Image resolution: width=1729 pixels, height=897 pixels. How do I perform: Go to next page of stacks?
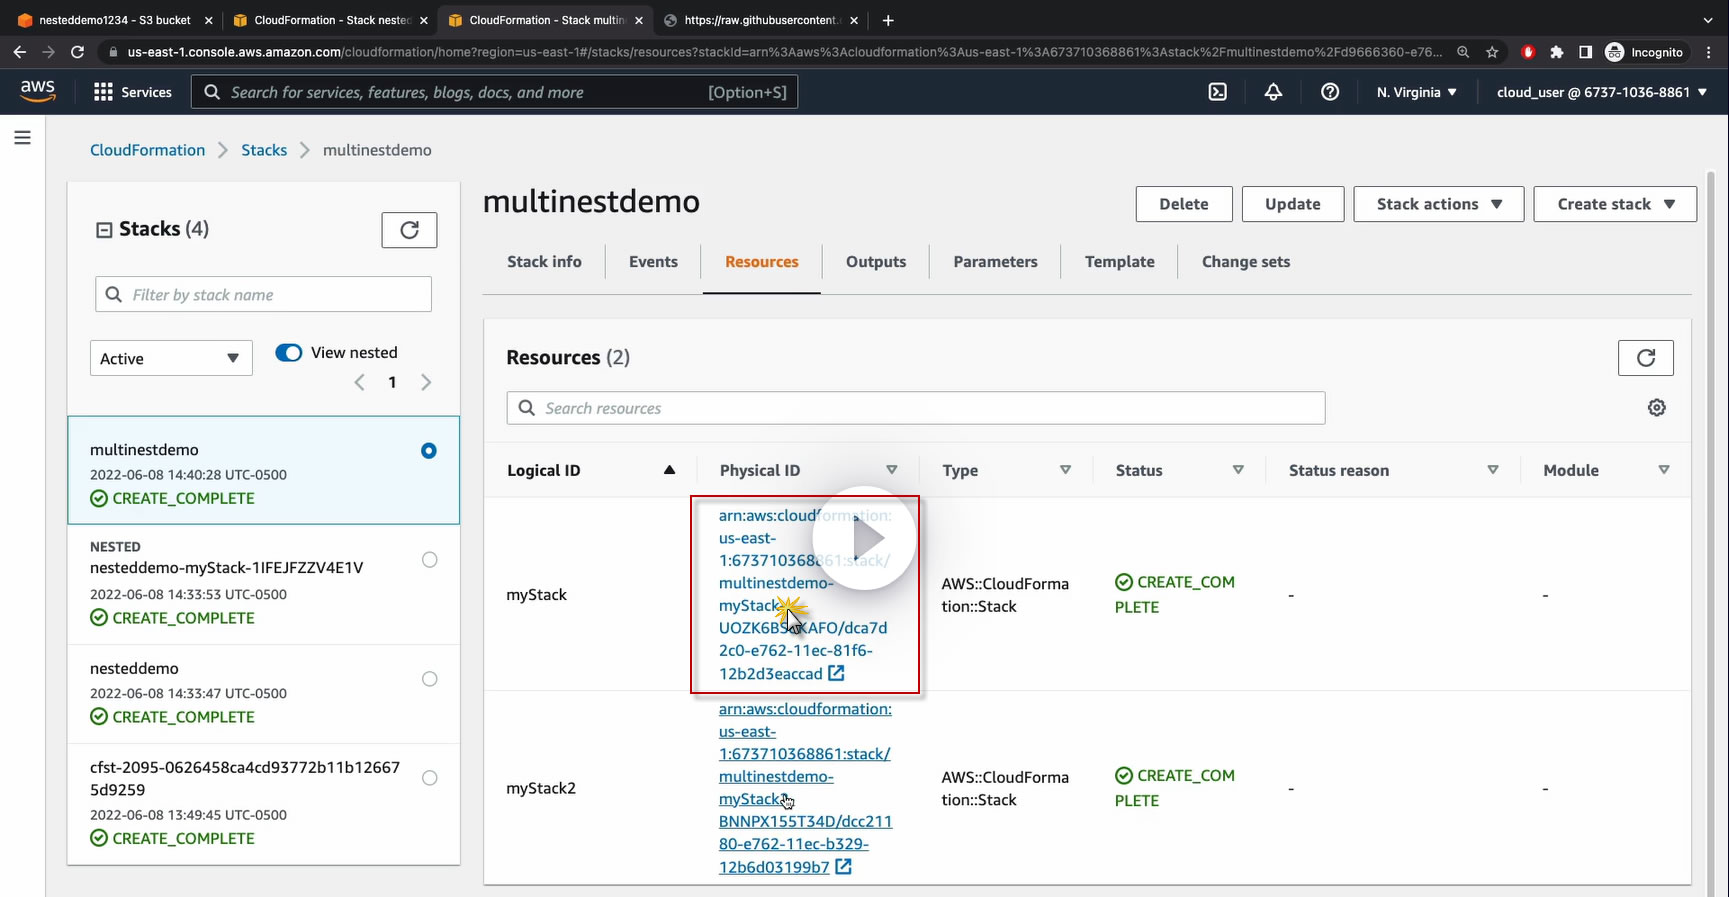coord(426,382)
